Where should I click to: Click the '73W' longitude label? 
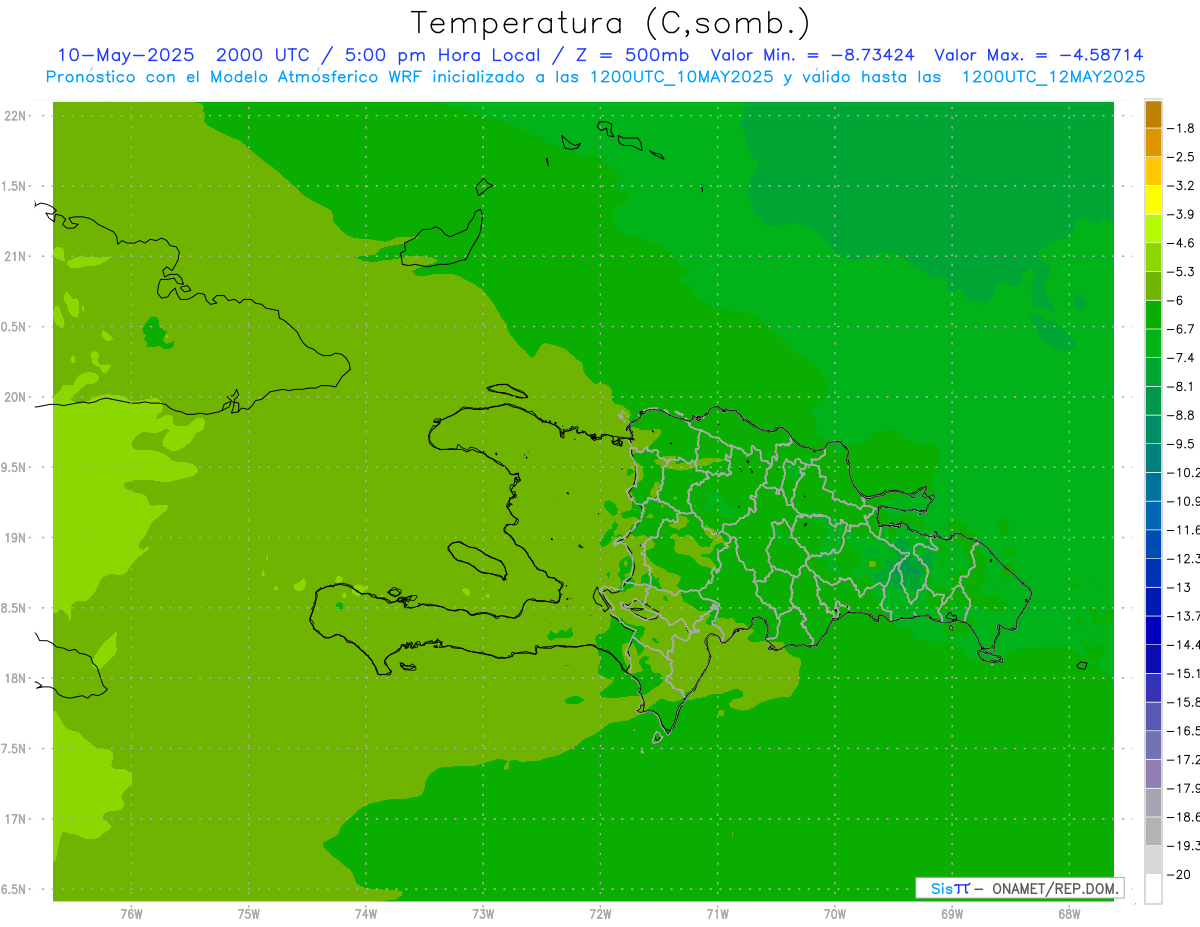pos(483,913)
